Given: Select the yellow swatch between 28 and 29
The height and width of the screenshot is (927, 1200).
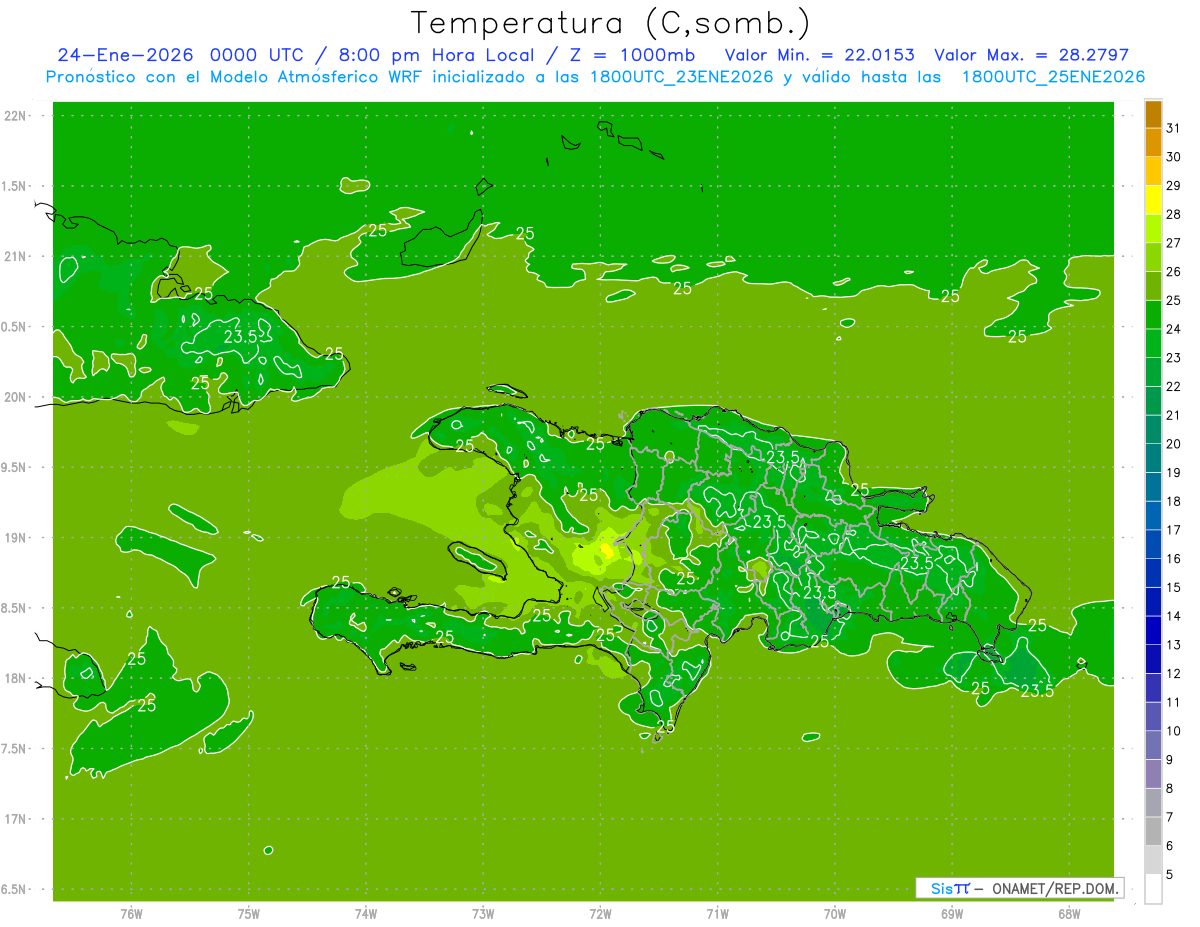Looking at the screenshot, I should [x=1153, y=200].
